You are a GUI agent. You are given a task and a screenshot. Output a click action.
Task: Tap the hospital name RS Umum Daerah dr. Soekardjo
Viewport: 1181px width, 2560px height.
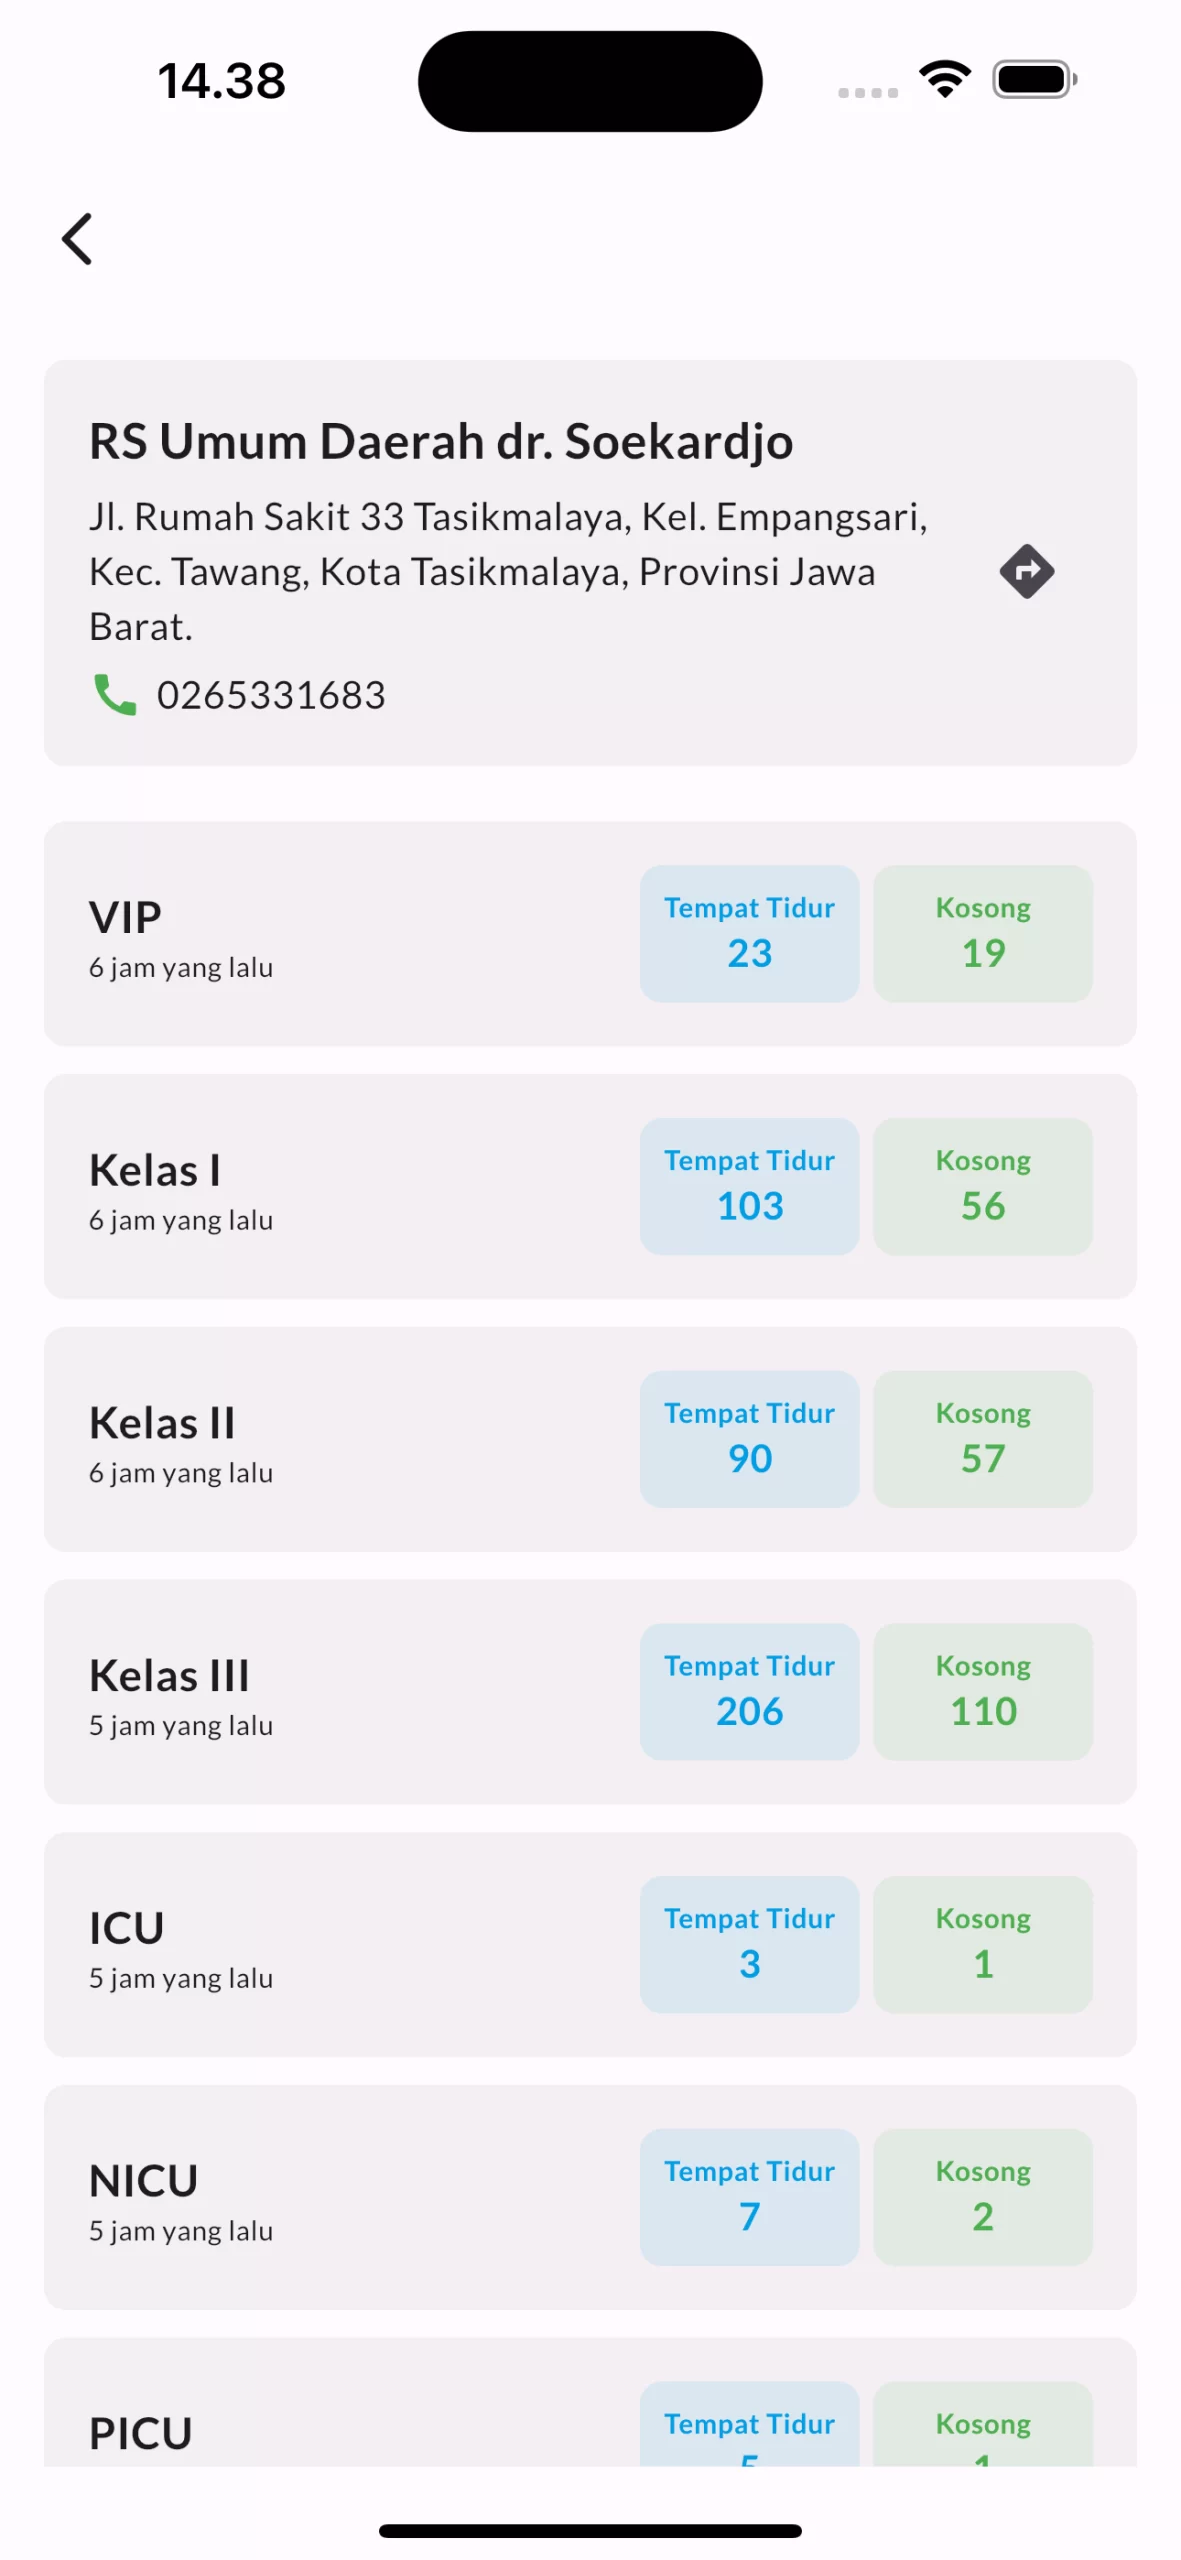pyautogui.click(x=441, y=441)
